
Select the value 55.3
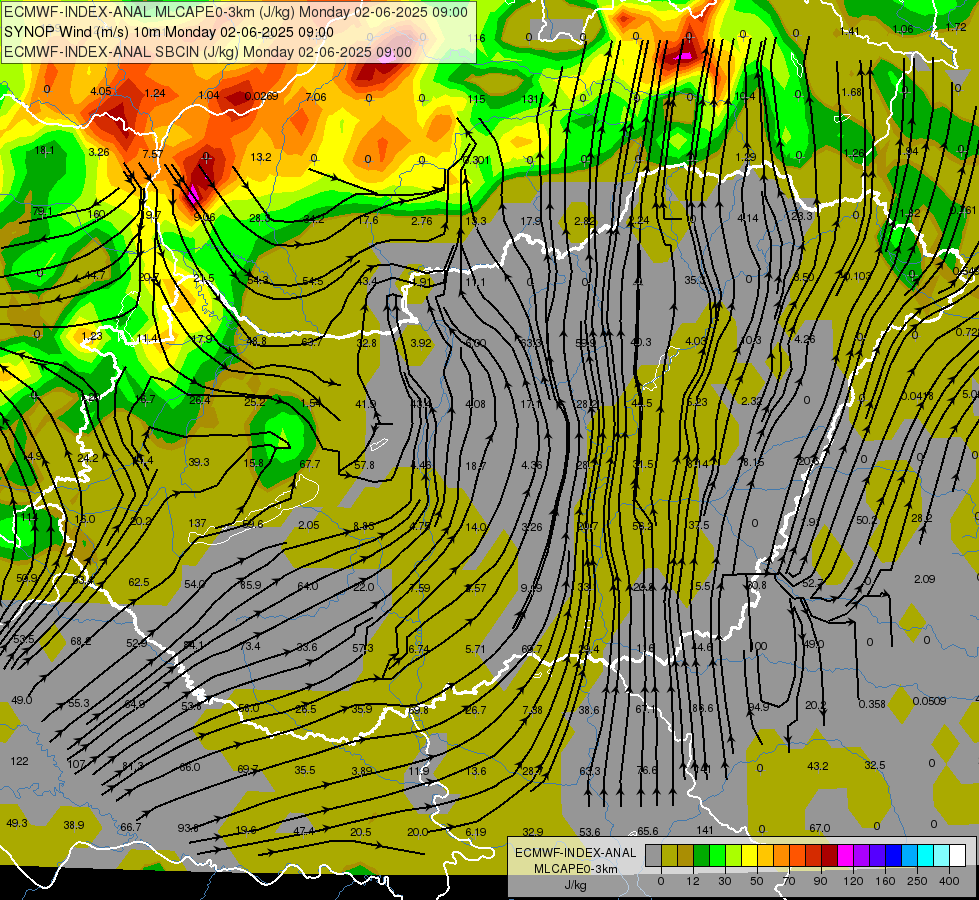pyautogui.click(x=79, y=703)
